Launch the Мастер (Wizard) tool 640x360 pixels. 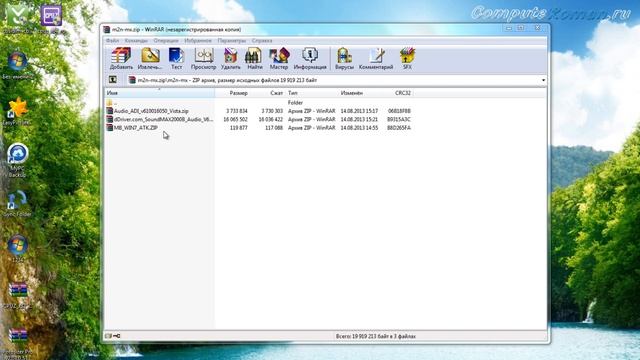[279, 58]
